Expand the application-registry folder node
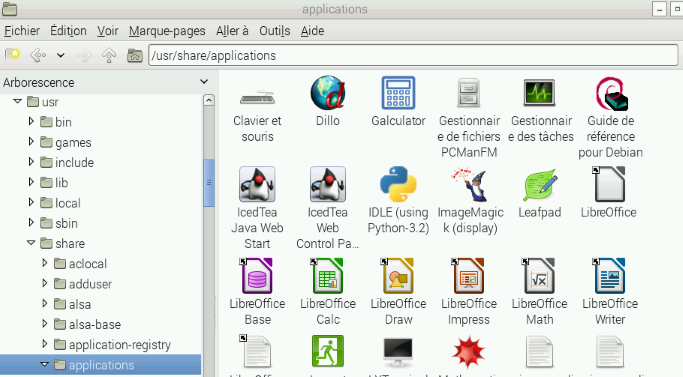683x377 pixels. [x=44, y=343]
